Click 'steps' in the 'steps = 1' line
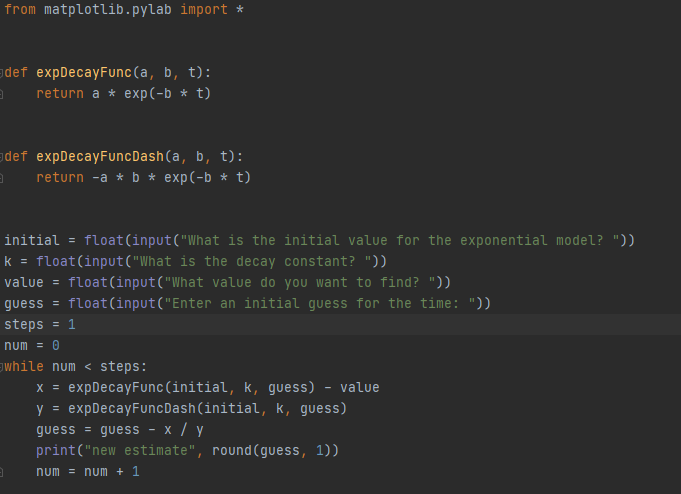The width and height of the screenshot is (681, 494). pos(24,325)
